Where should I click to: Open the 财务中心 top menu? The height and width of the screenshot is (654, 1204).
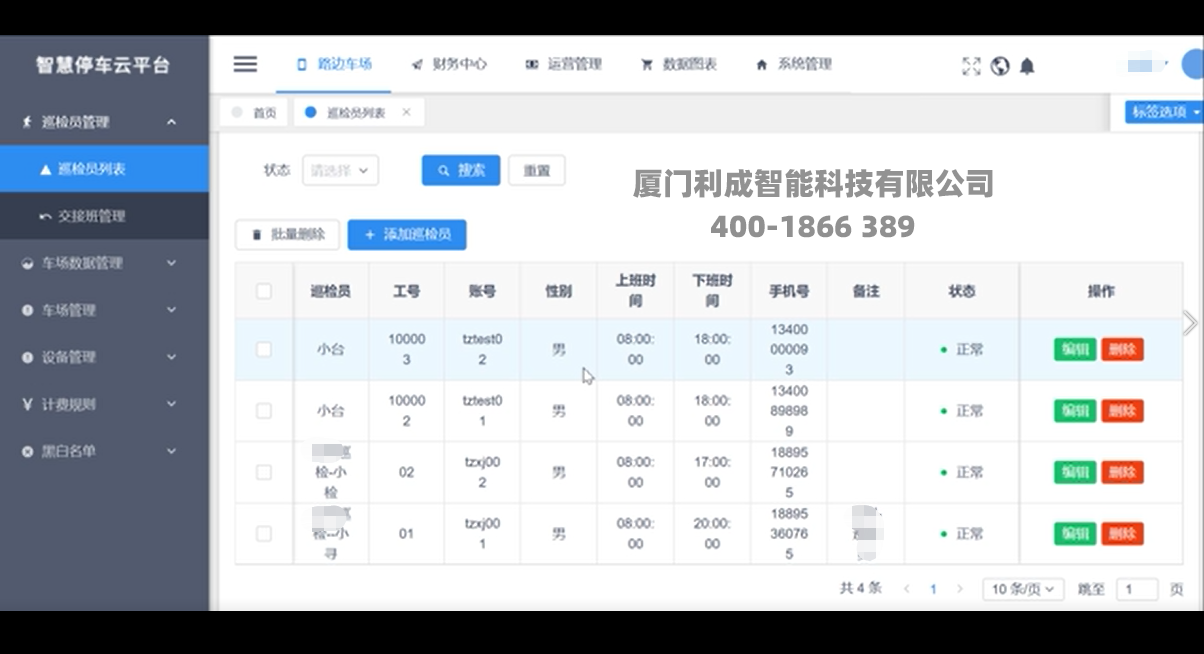point(449,64)
